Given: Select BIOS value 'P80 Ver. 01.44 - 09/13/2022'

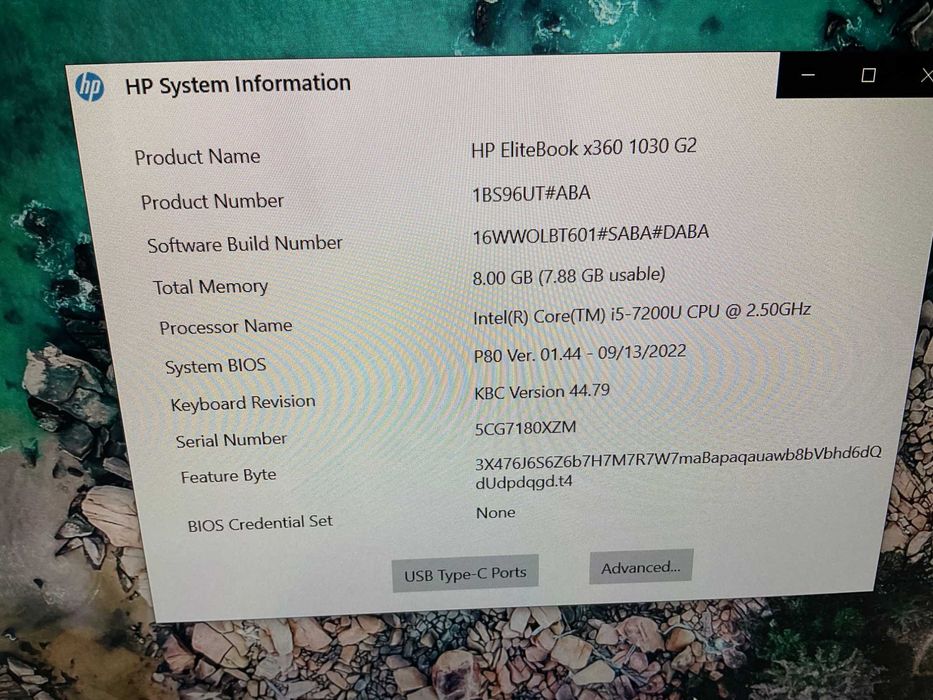Looking at the screenshot, I should coord(580,354).
